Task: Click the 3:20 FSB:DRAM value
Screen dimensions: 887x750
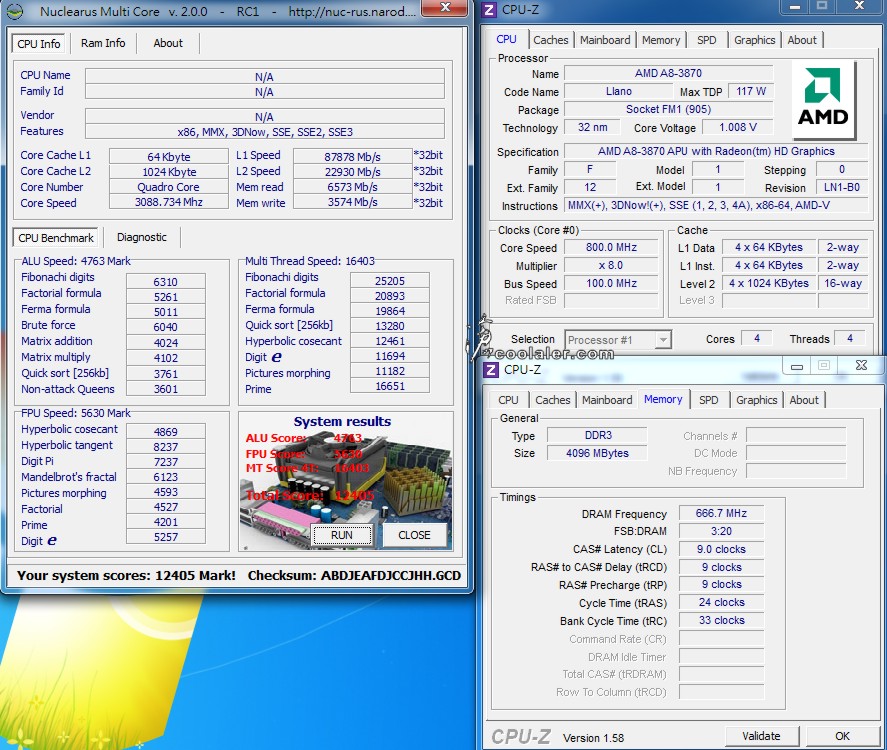Action: pyautogui.click(x=721, y=532)
